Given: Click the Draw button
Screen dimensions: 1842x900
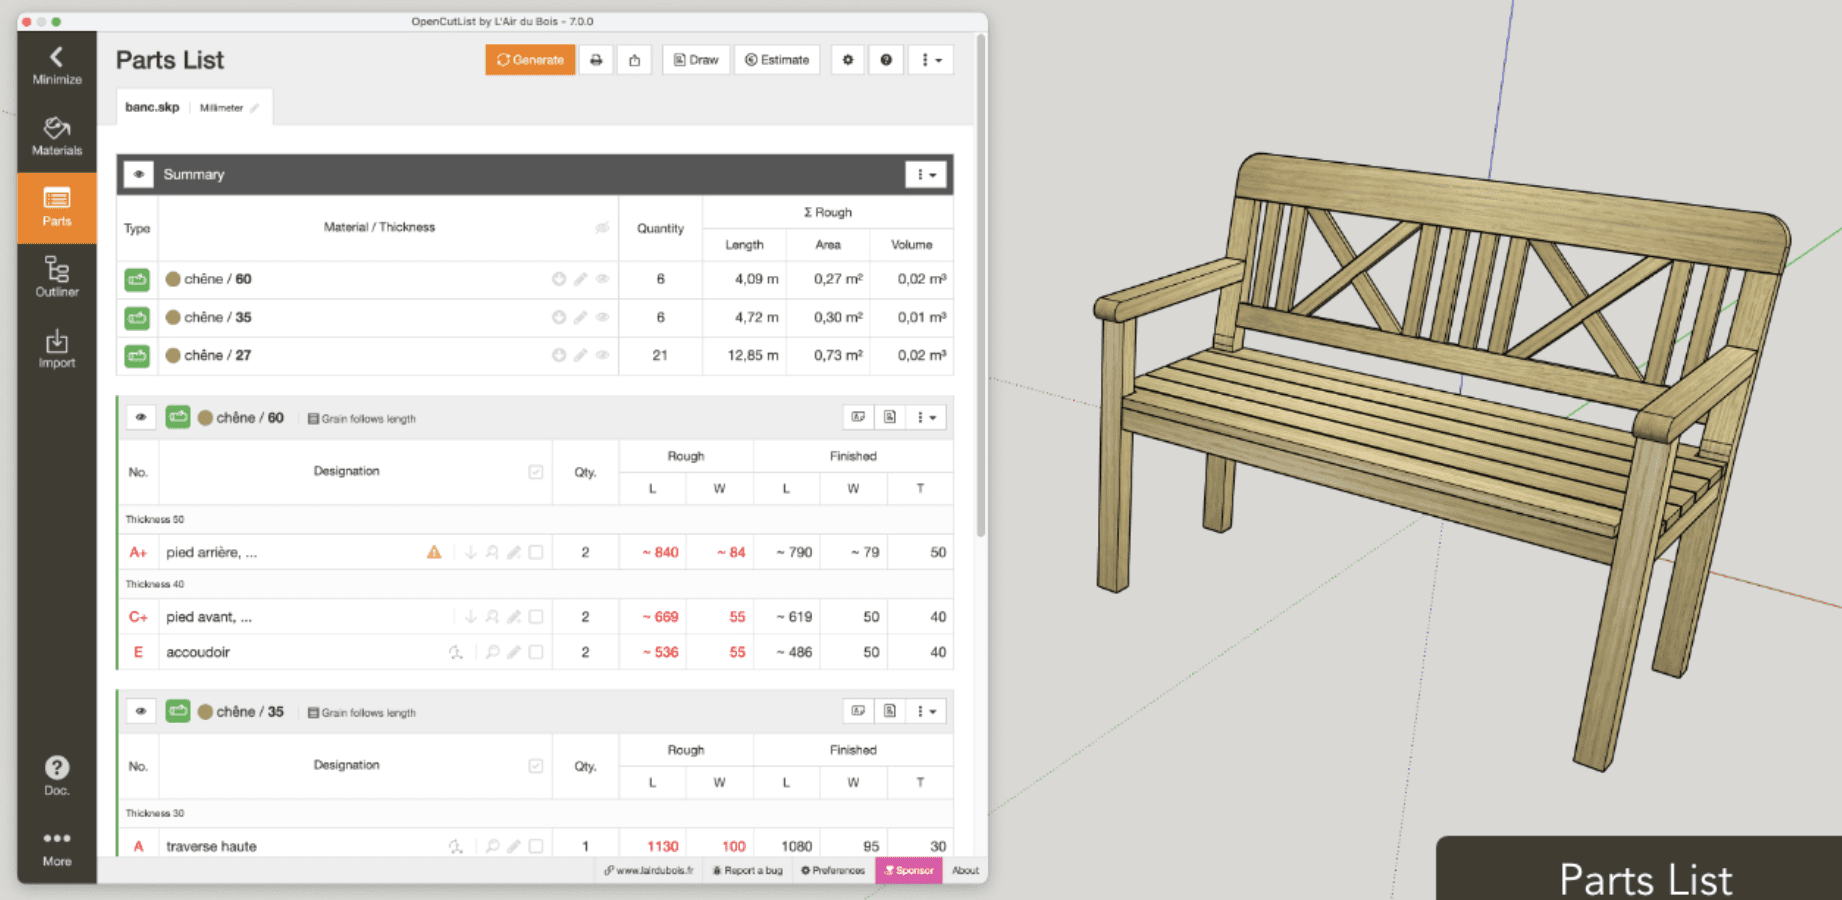Looking at the screenshot, I should click(696, 60).
